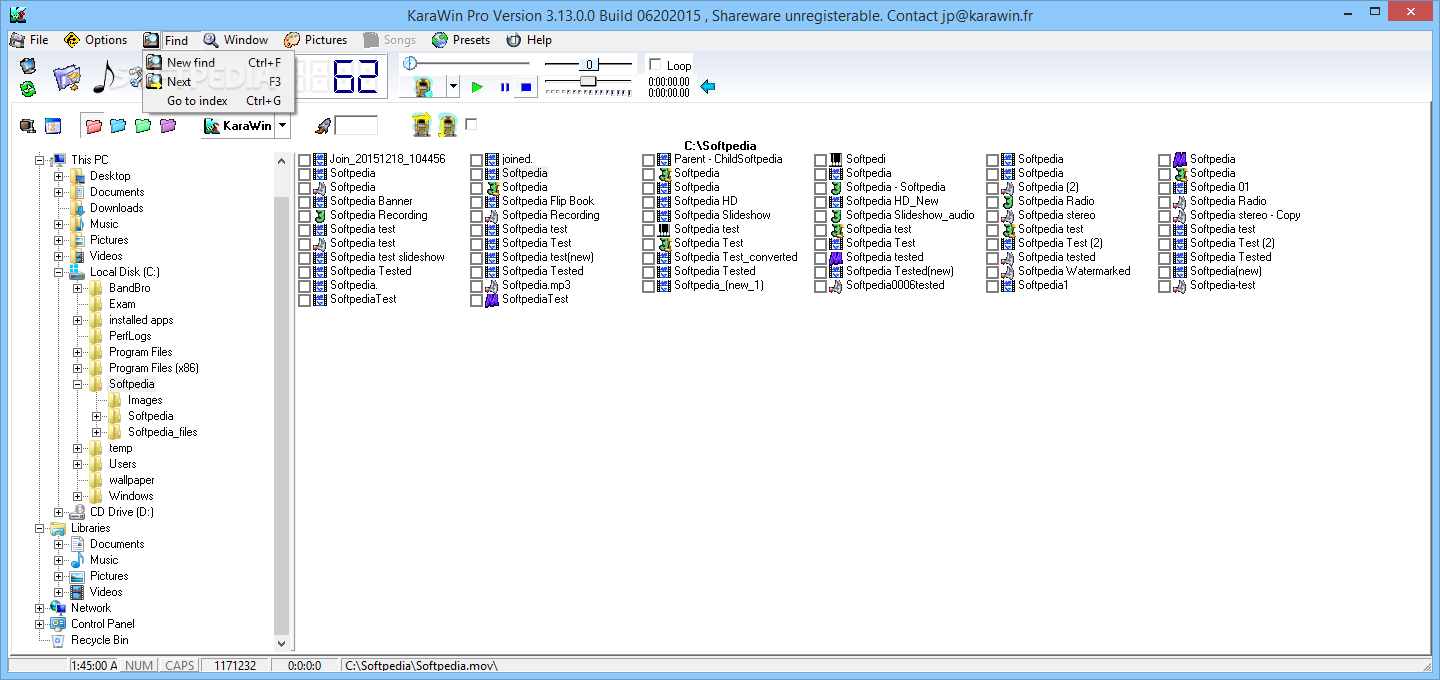Click the blue left arrow icon near timer

click(708, 87)
